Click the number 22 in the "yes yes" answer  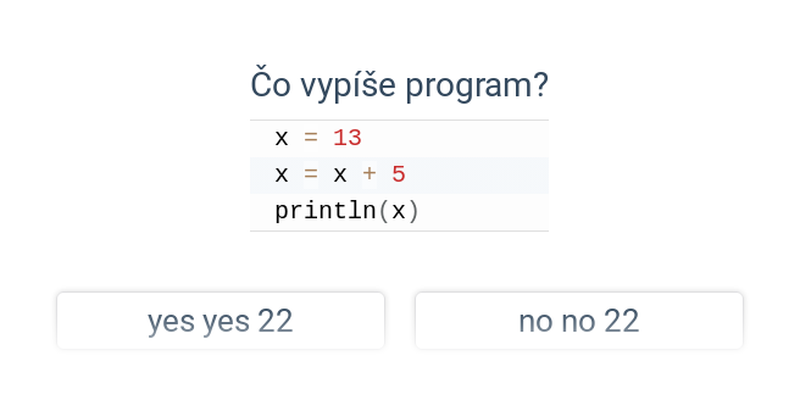click(x=275, y=321)
